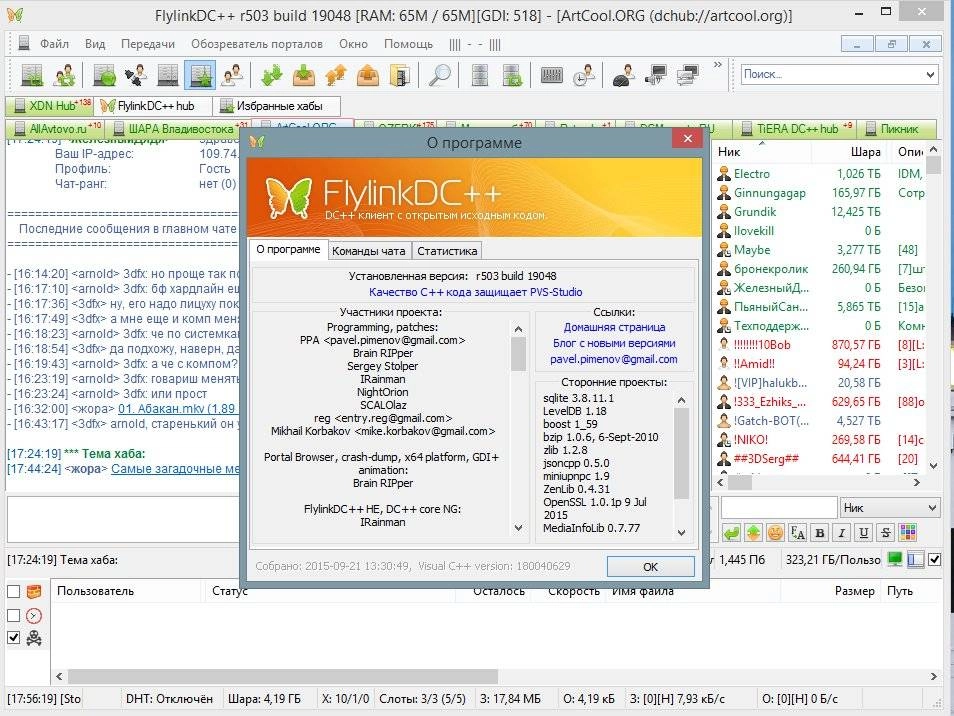The width and height of the screenshot is (954, 716).
Task: Open the Самые загадочные chat link
Action: (175, 468)
